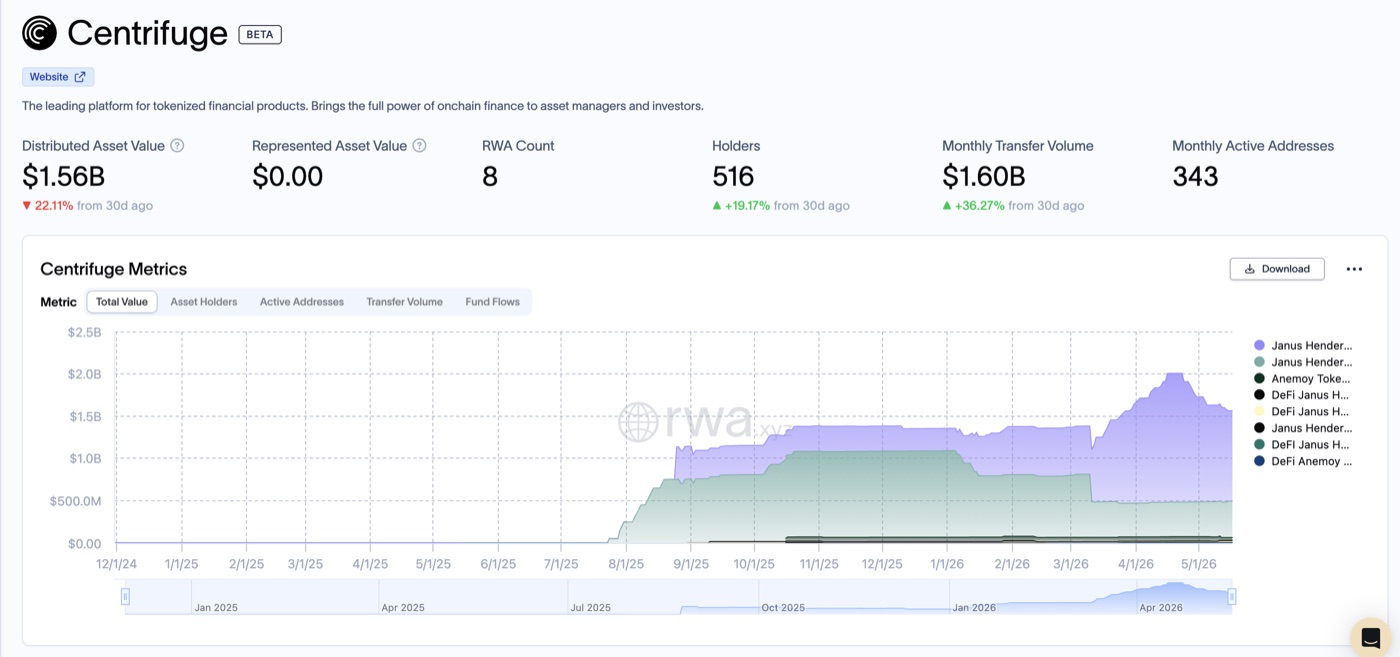
Task: Open the Website external link
Action: [x=58, y=77]
